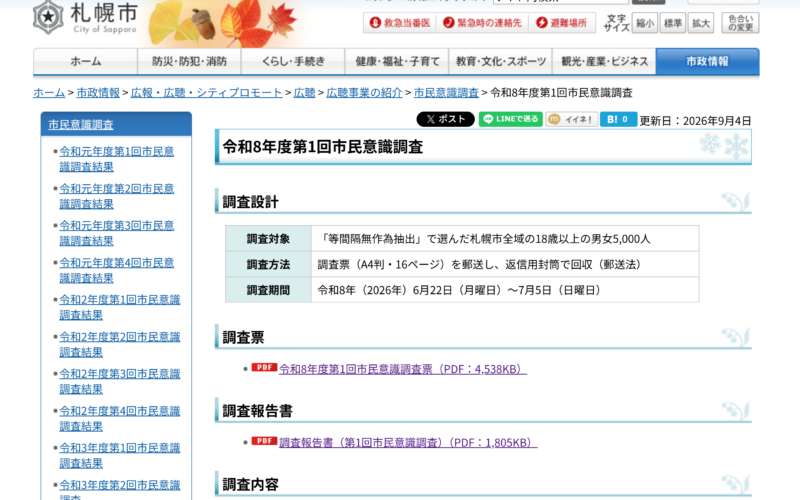Open 令和2年度第4回市民意識調査結果
This screenshot has height=500, width=800.
[119, 418]
